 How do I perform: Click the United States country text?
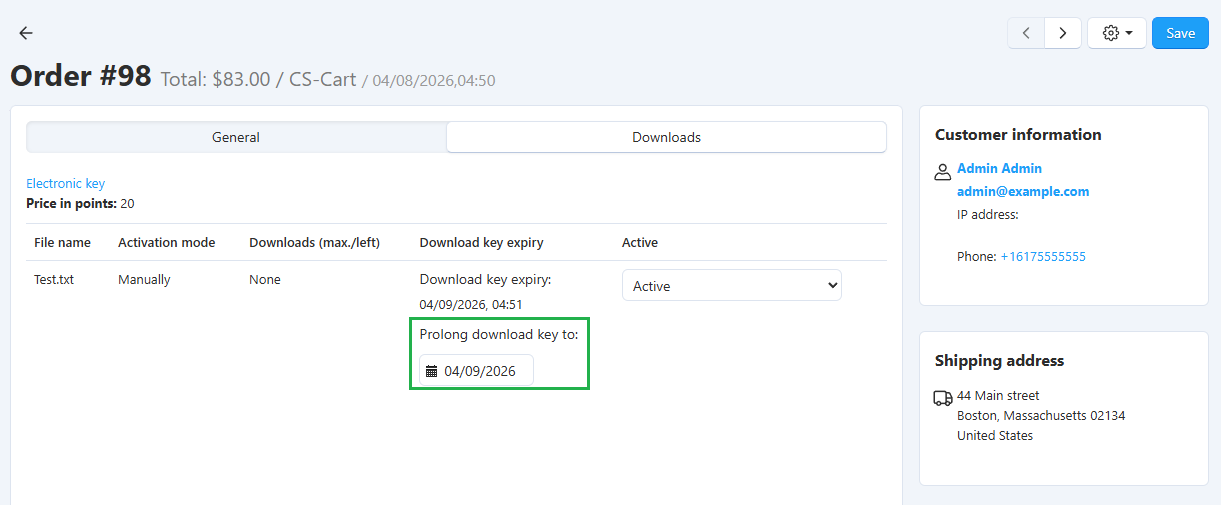point(995,435)
